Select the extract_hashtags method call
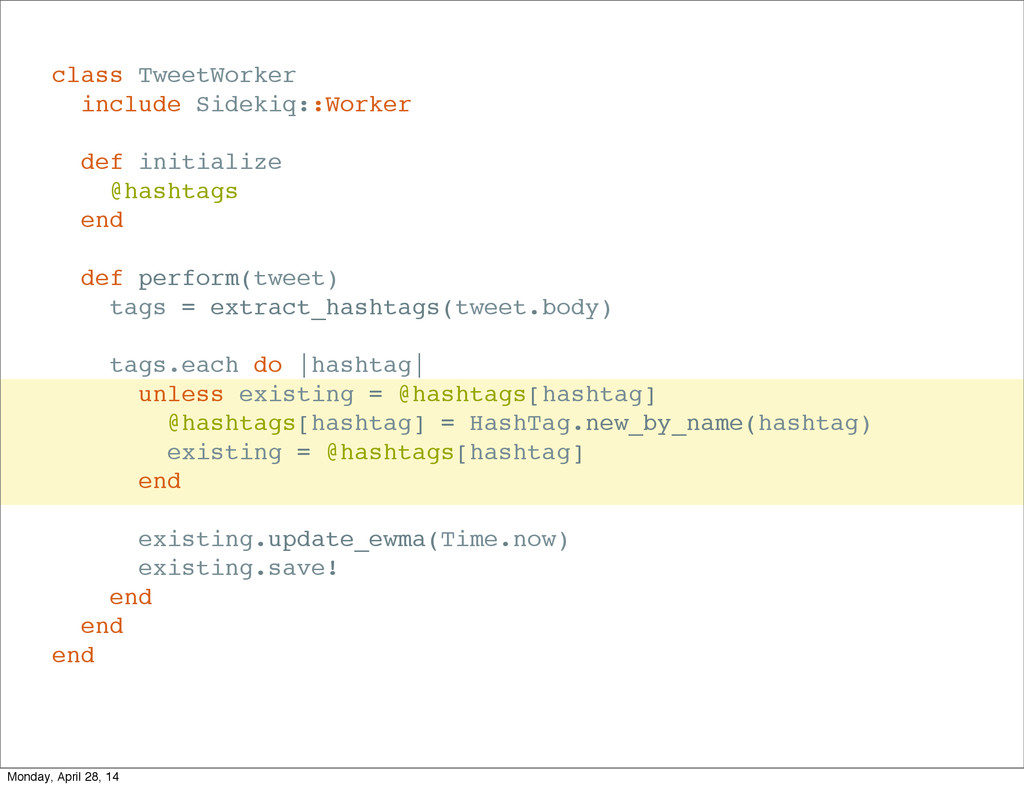This screenshot has height=788, width=1024. pos(325,307)
